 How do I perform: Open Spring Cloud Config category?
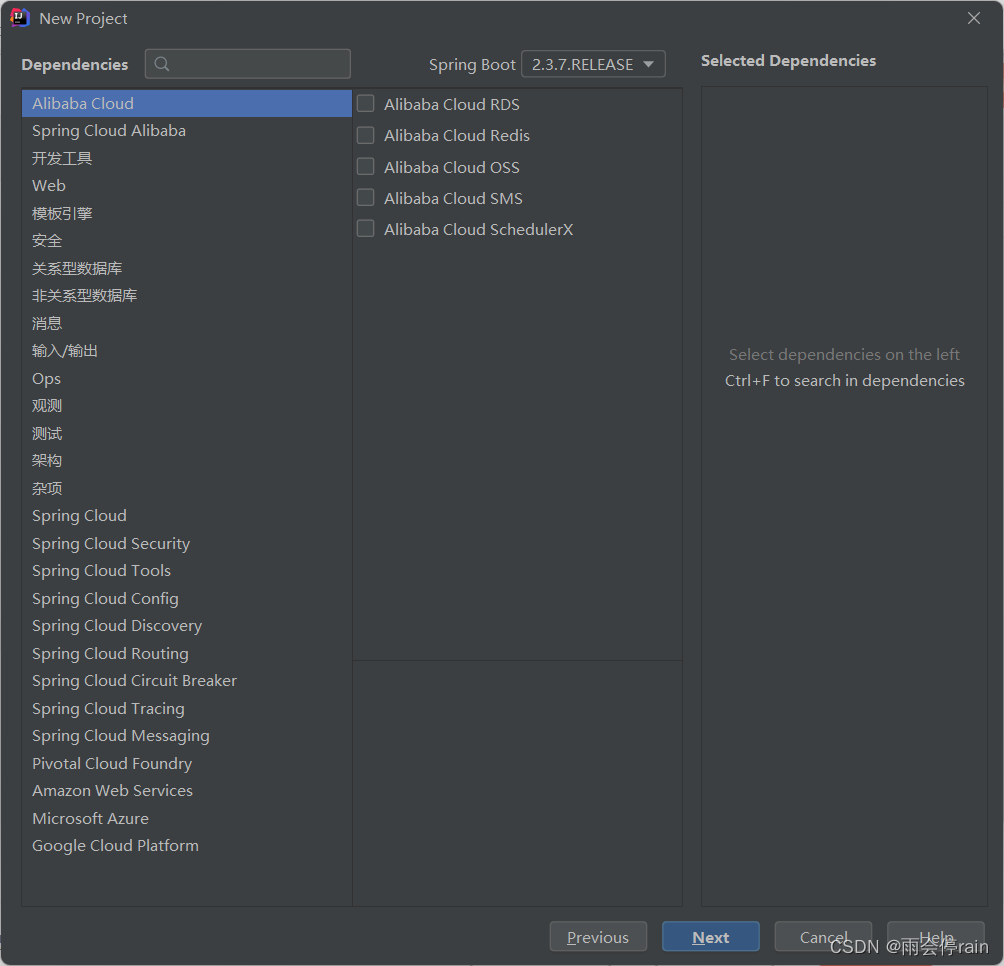(186, 599)
